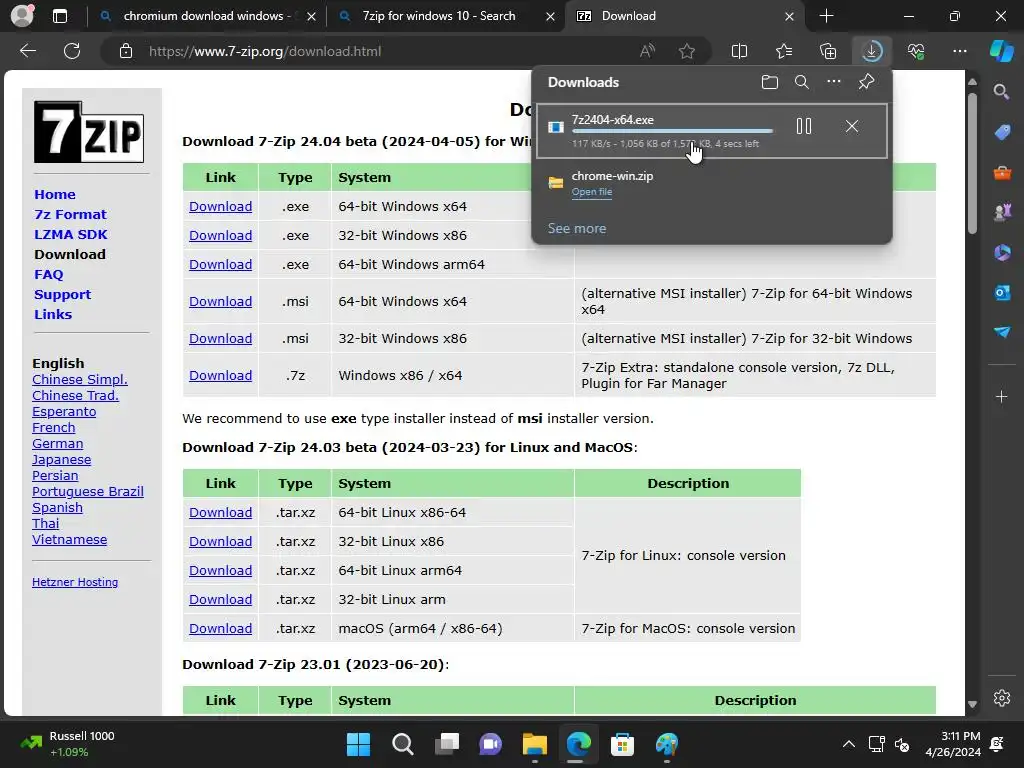Open sidebar Outlook icon

tap(1002, 293)
